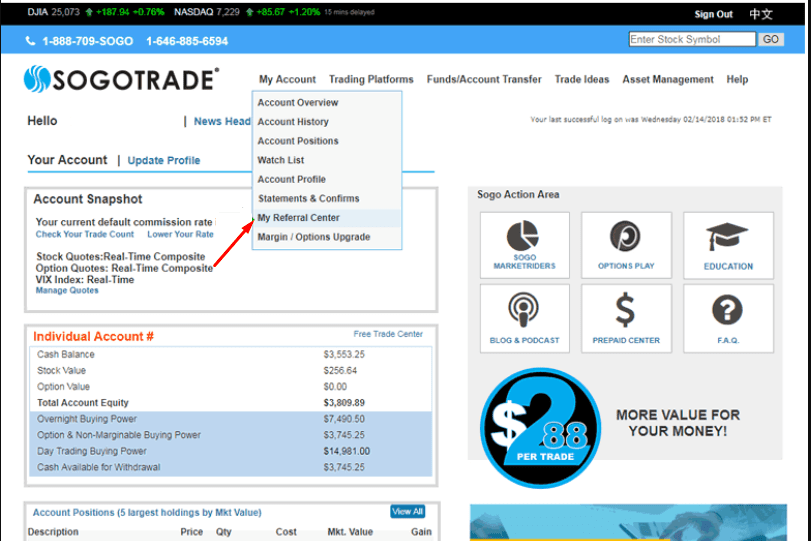This screenshot has width=811, height=541.
Task: Click the Option Value amount $0.00
Action: [335, 386]
